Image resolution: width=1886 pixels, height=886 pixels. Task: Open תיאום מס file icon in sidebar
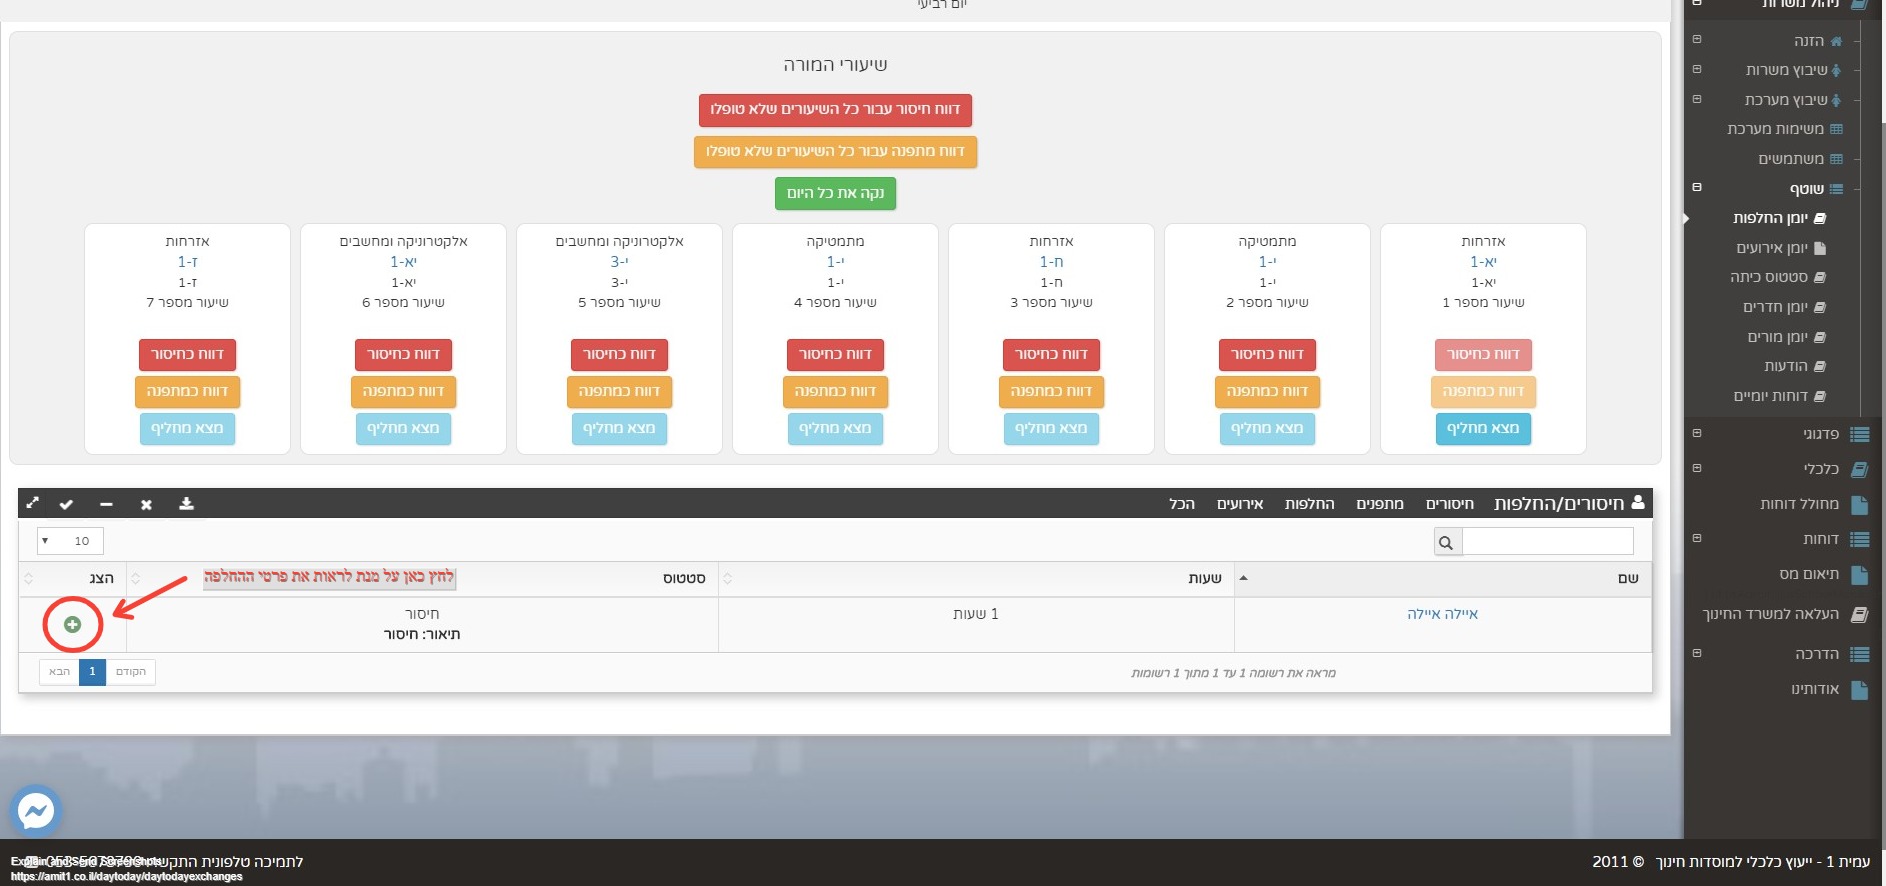coord(1859,574)
